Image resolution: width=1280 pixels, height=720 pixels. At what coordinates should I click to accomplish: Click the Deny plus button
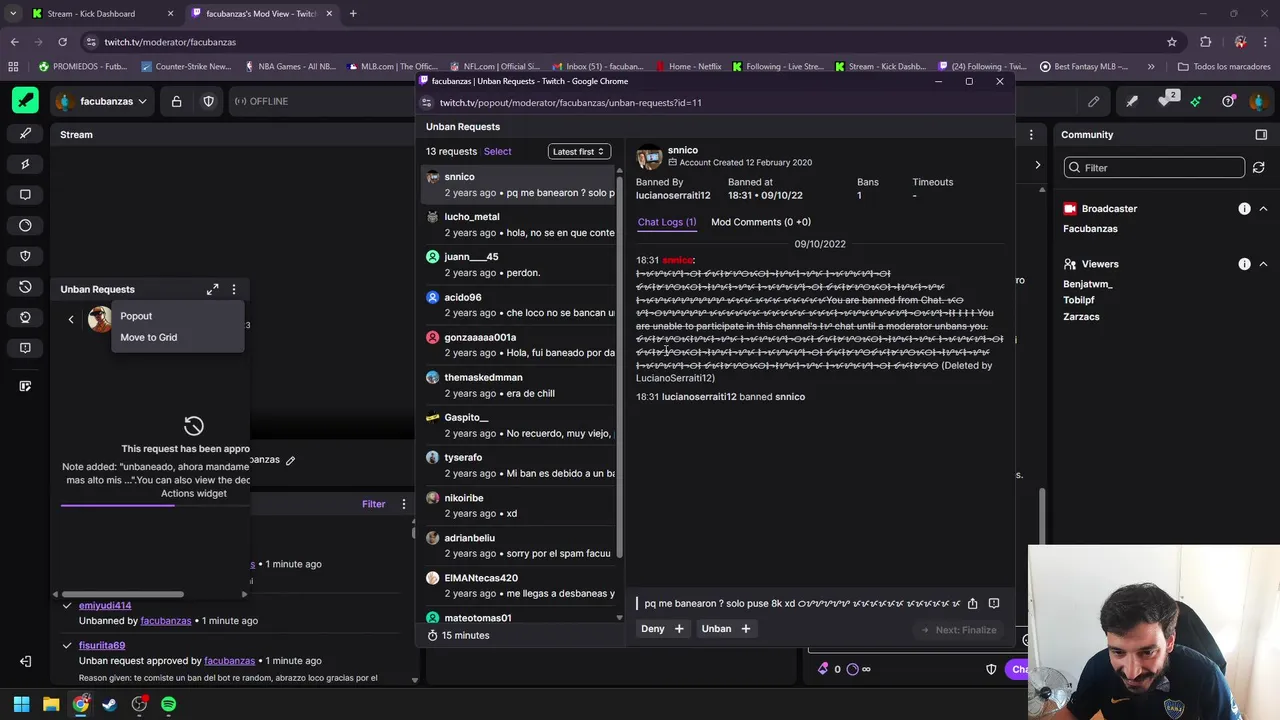pyautogui.click(x=662, y=629)
